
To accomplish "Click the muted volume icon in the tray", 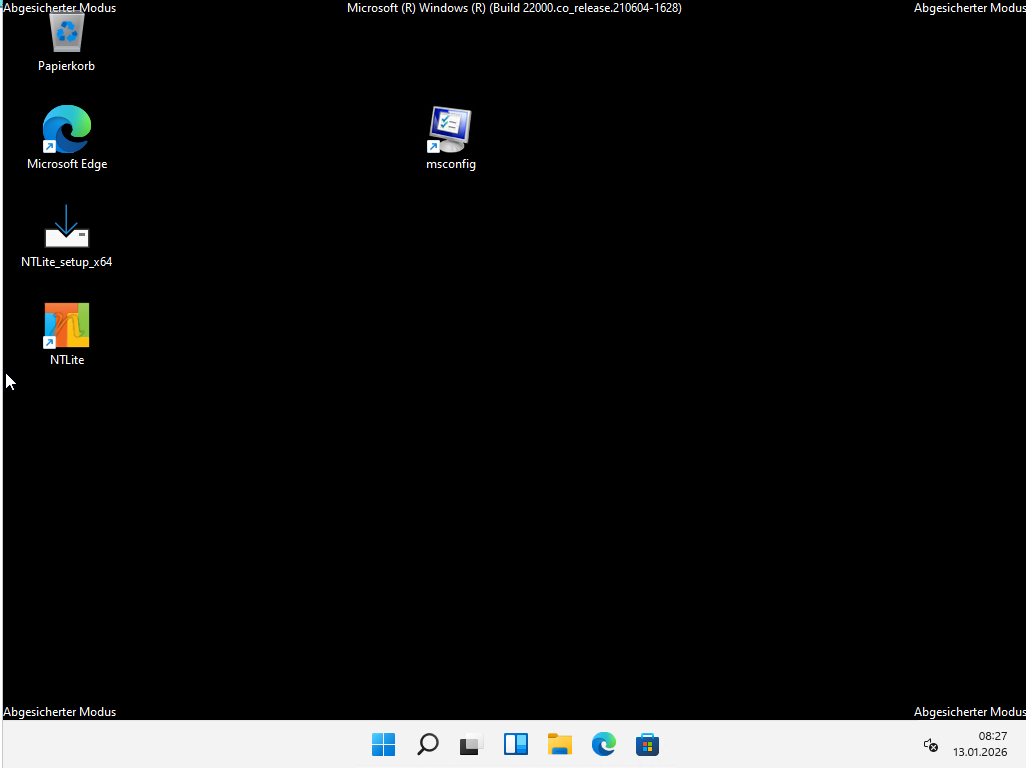I will pyautogui.click(x=930, y=746).
